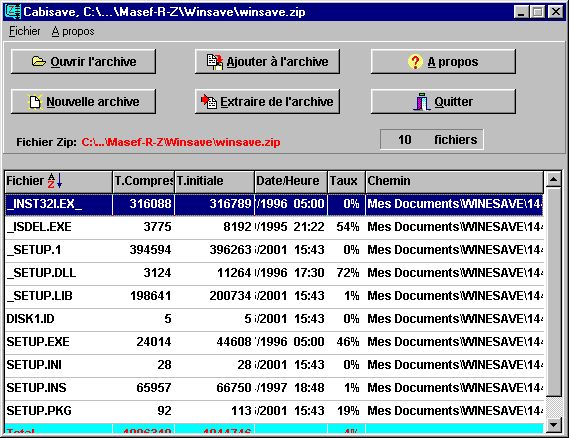Screen dimensions: 569x438
Task: Select the SETUP.INI file row
Action: coord(274,365)
